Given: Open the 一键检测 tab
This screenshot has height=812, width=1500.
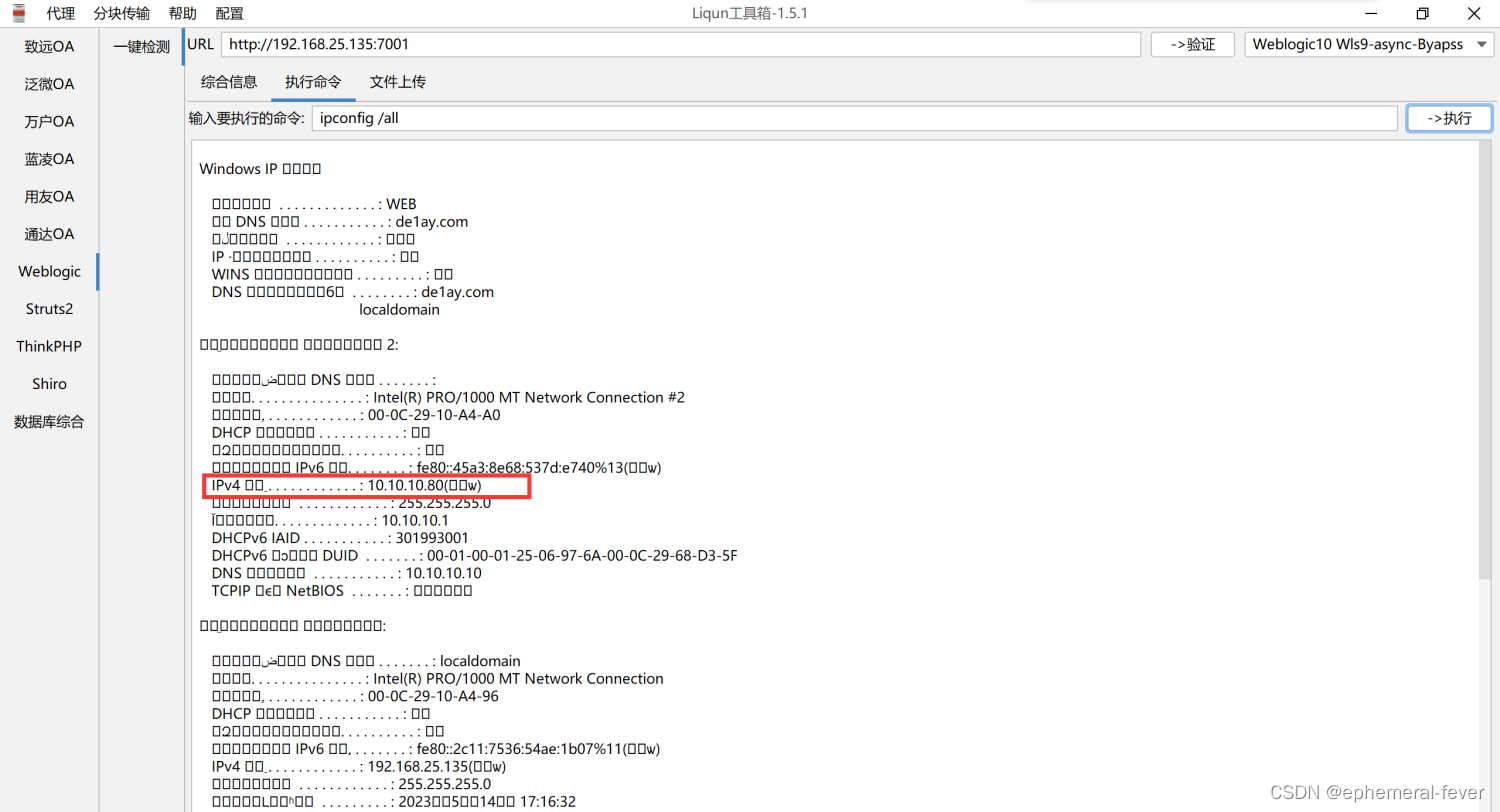Looking at the screenshot, I should click(x=142, y=47).
